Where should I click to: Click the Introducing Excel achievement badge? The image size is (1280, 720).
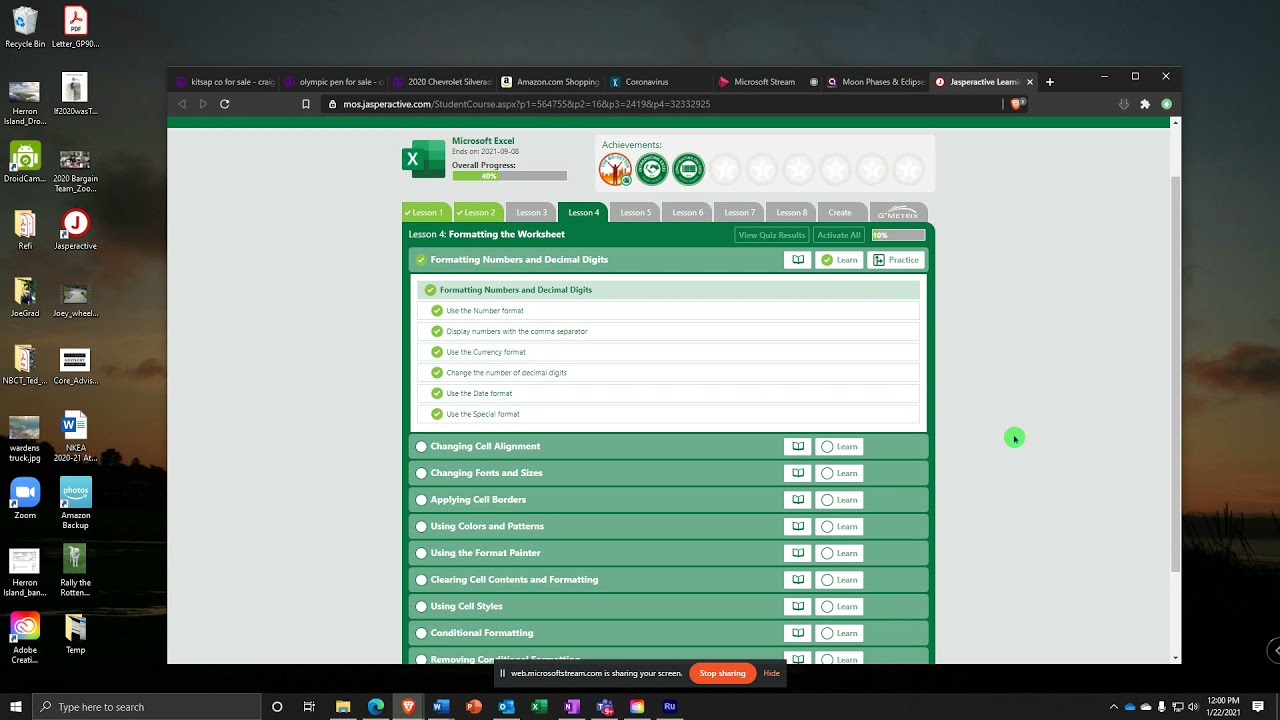652,169
